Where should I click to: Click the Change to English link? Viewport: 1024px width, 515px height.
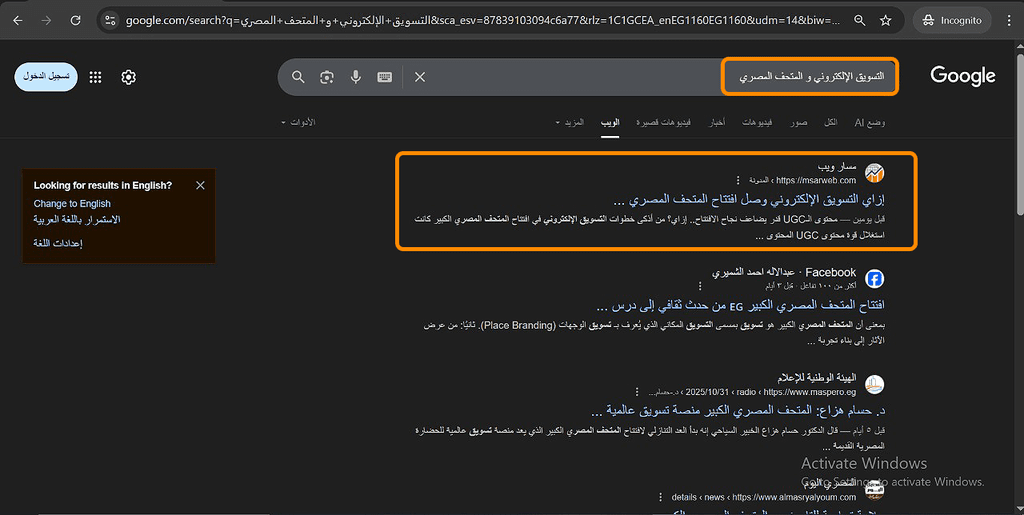72,203
